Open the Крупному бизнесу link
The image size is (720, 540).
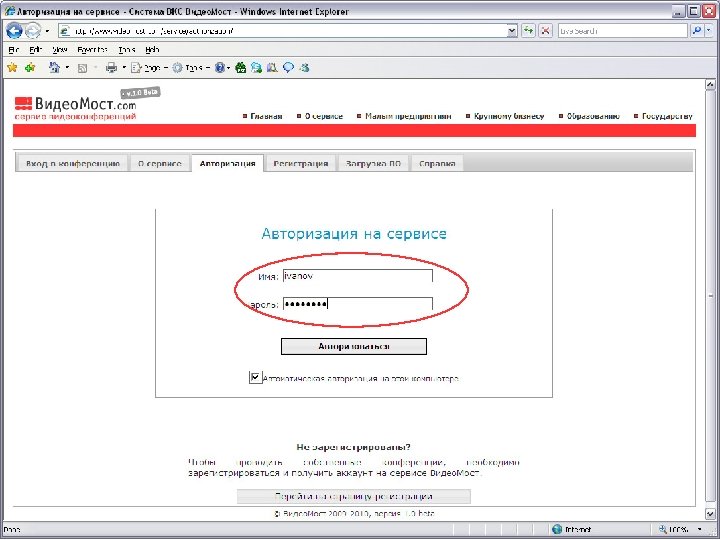[509, 116]
